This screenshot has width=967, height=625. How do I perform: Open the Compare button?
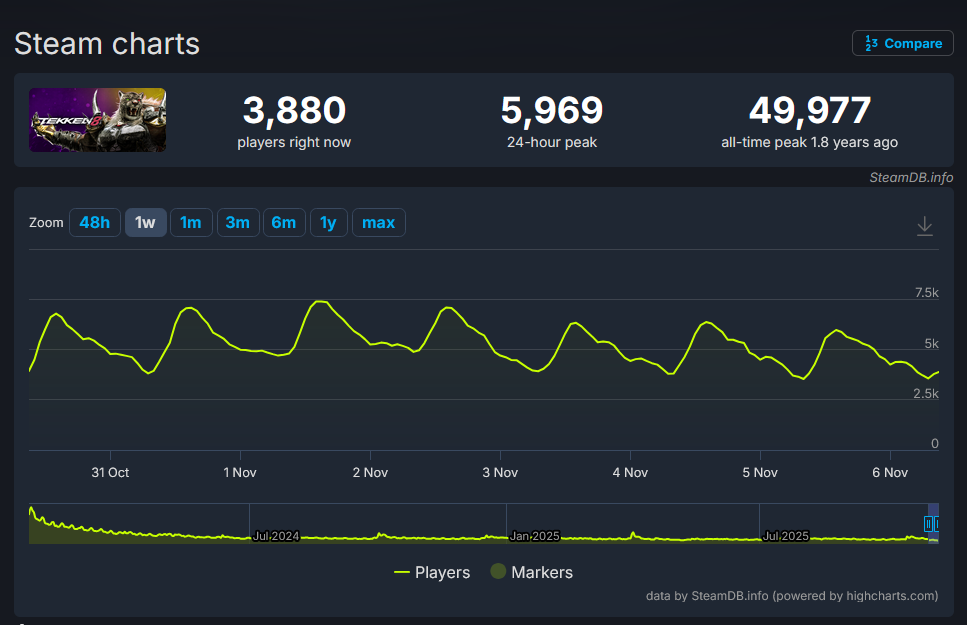pyautogui.click(x=902, y=43)
